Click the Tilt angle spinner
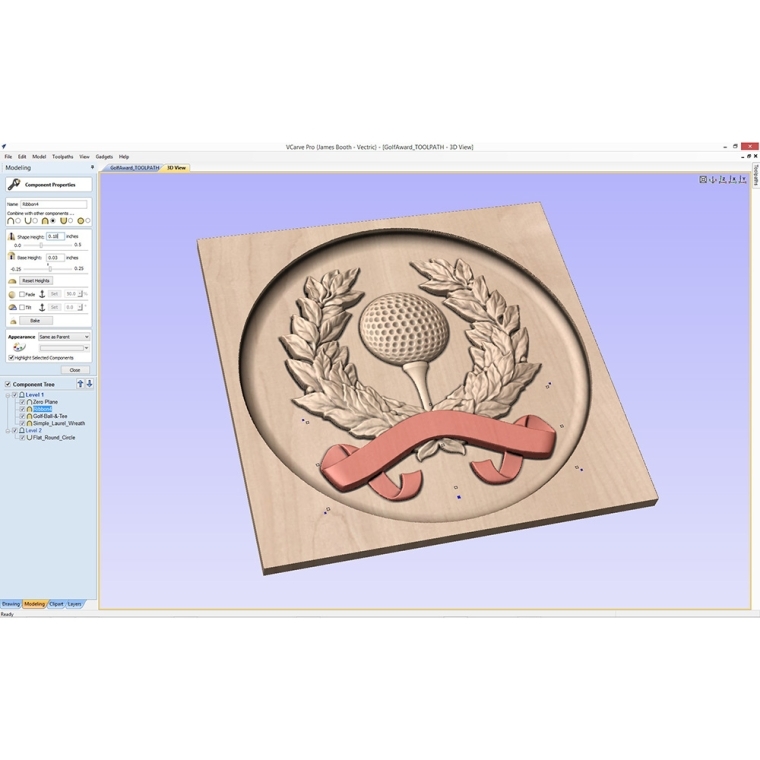The image size is (760, 760). pyautogui.click(x=81, y=307)
